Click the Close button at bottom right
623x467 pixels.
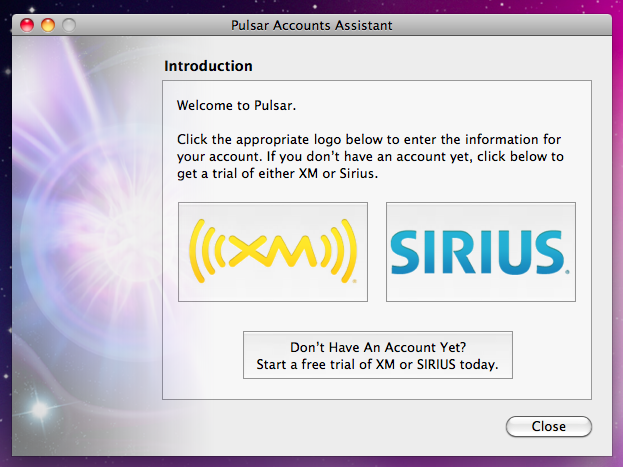[x=549, y=426]
